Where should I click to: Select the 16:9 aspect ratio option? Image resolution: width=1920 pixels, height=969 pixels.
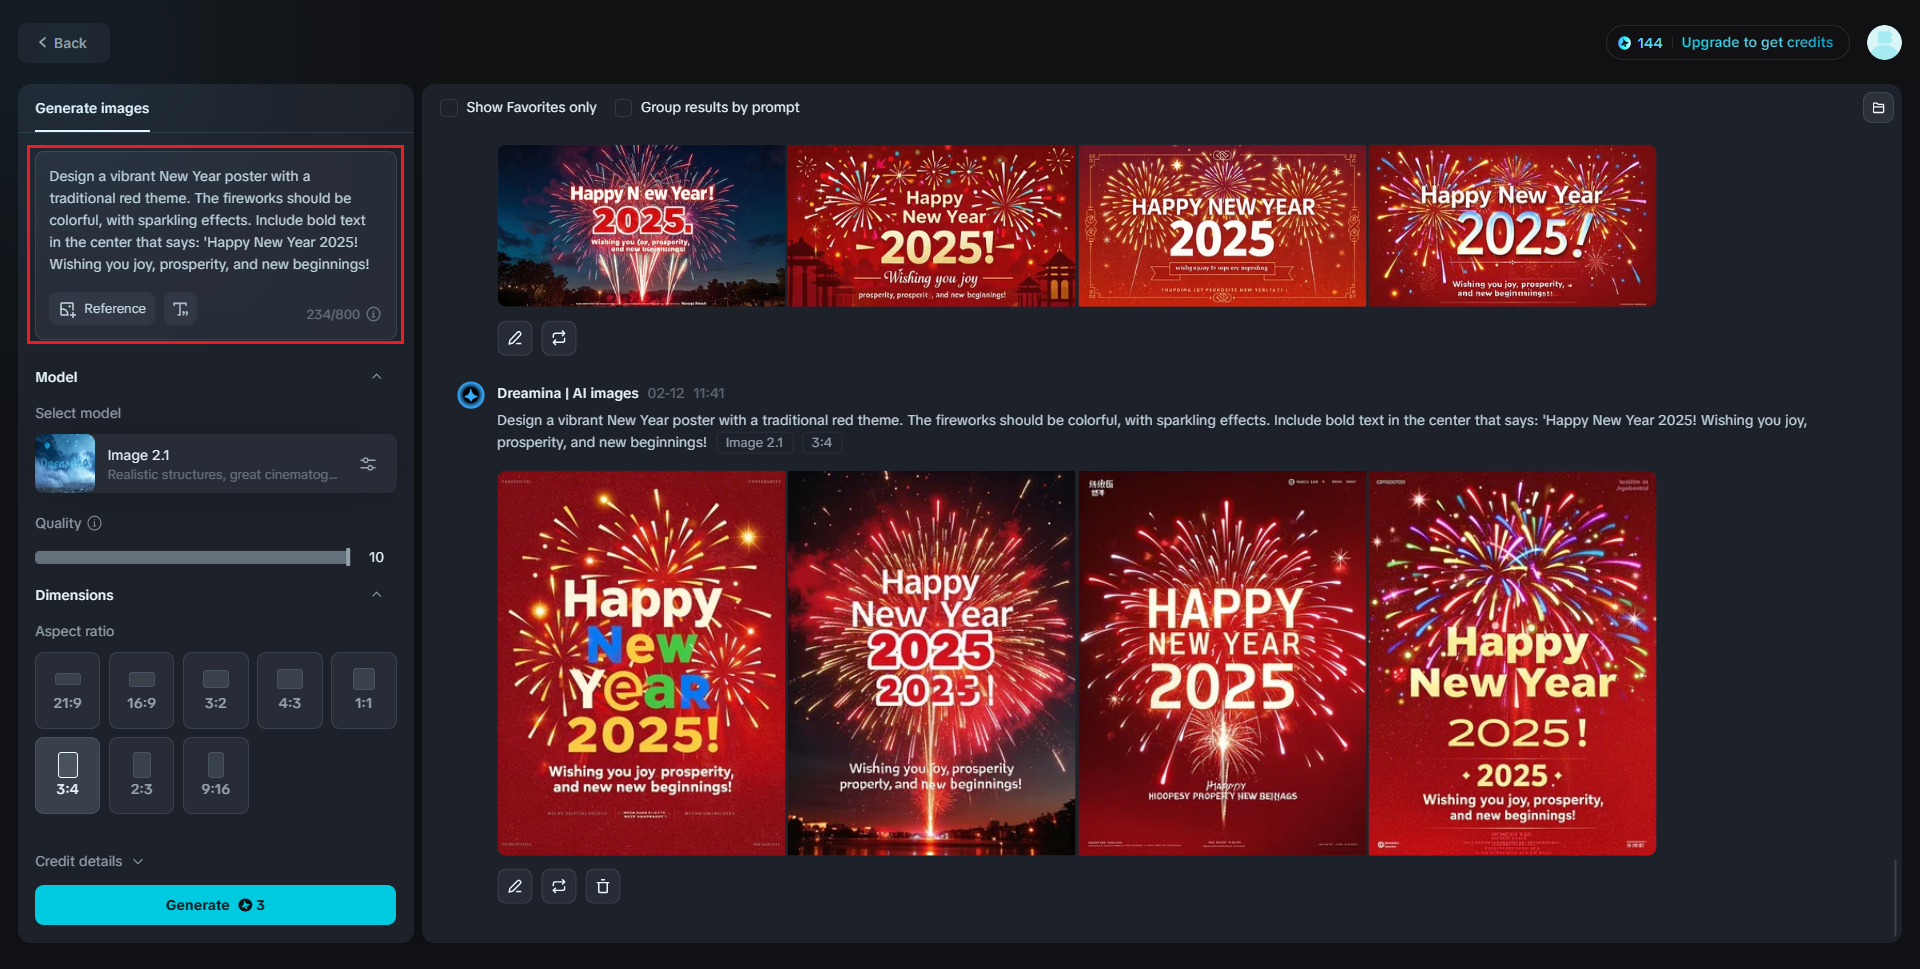(142, 690)
